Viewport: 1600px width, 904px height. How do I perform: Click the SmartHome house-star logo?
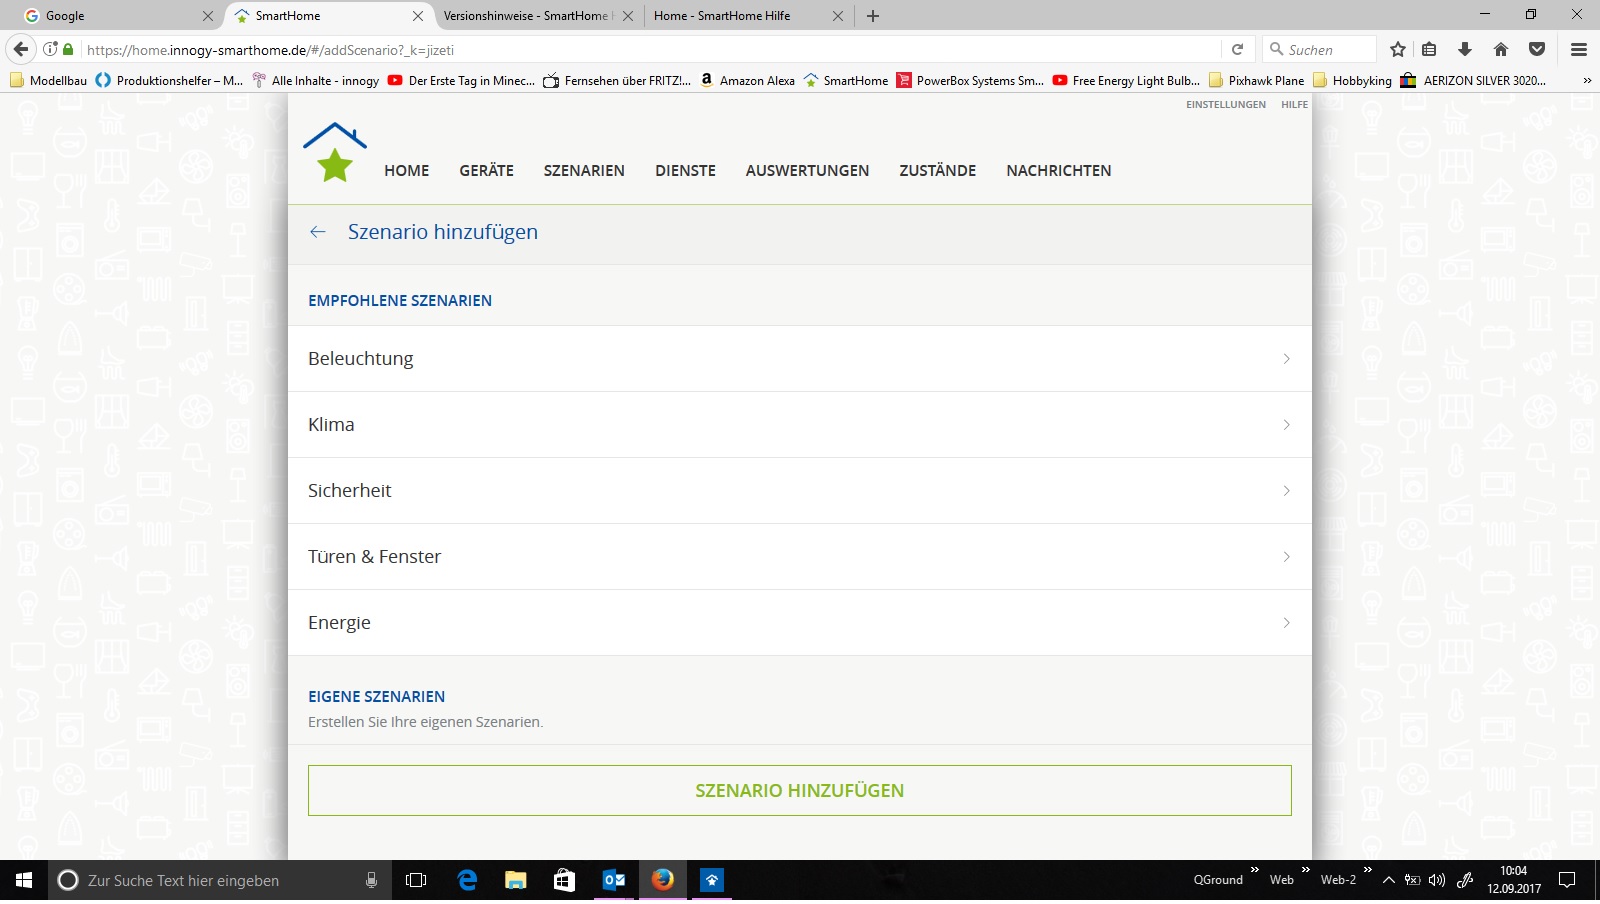[x=335, y=153]
